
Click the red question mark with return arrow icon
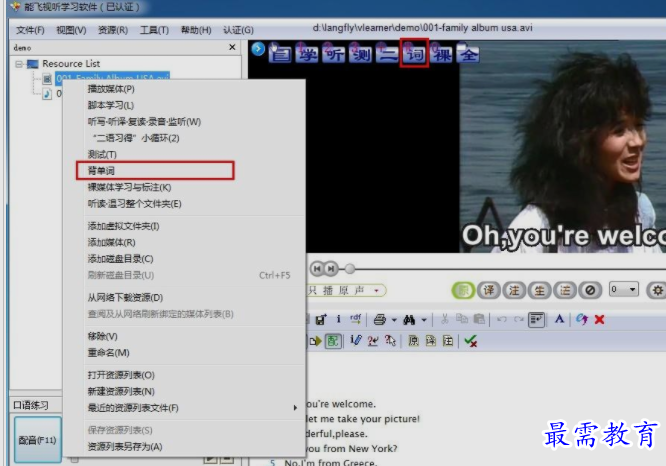click(x=373, y=341)
